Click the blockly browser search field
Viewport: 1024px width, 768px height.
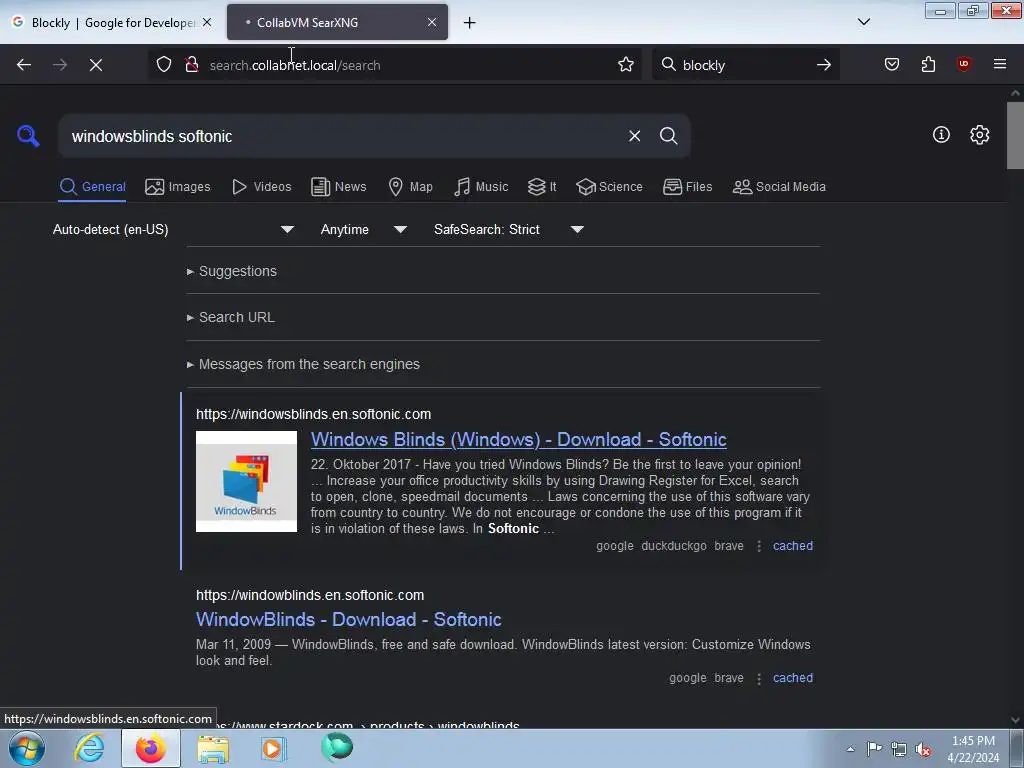[x=744, y=65]
